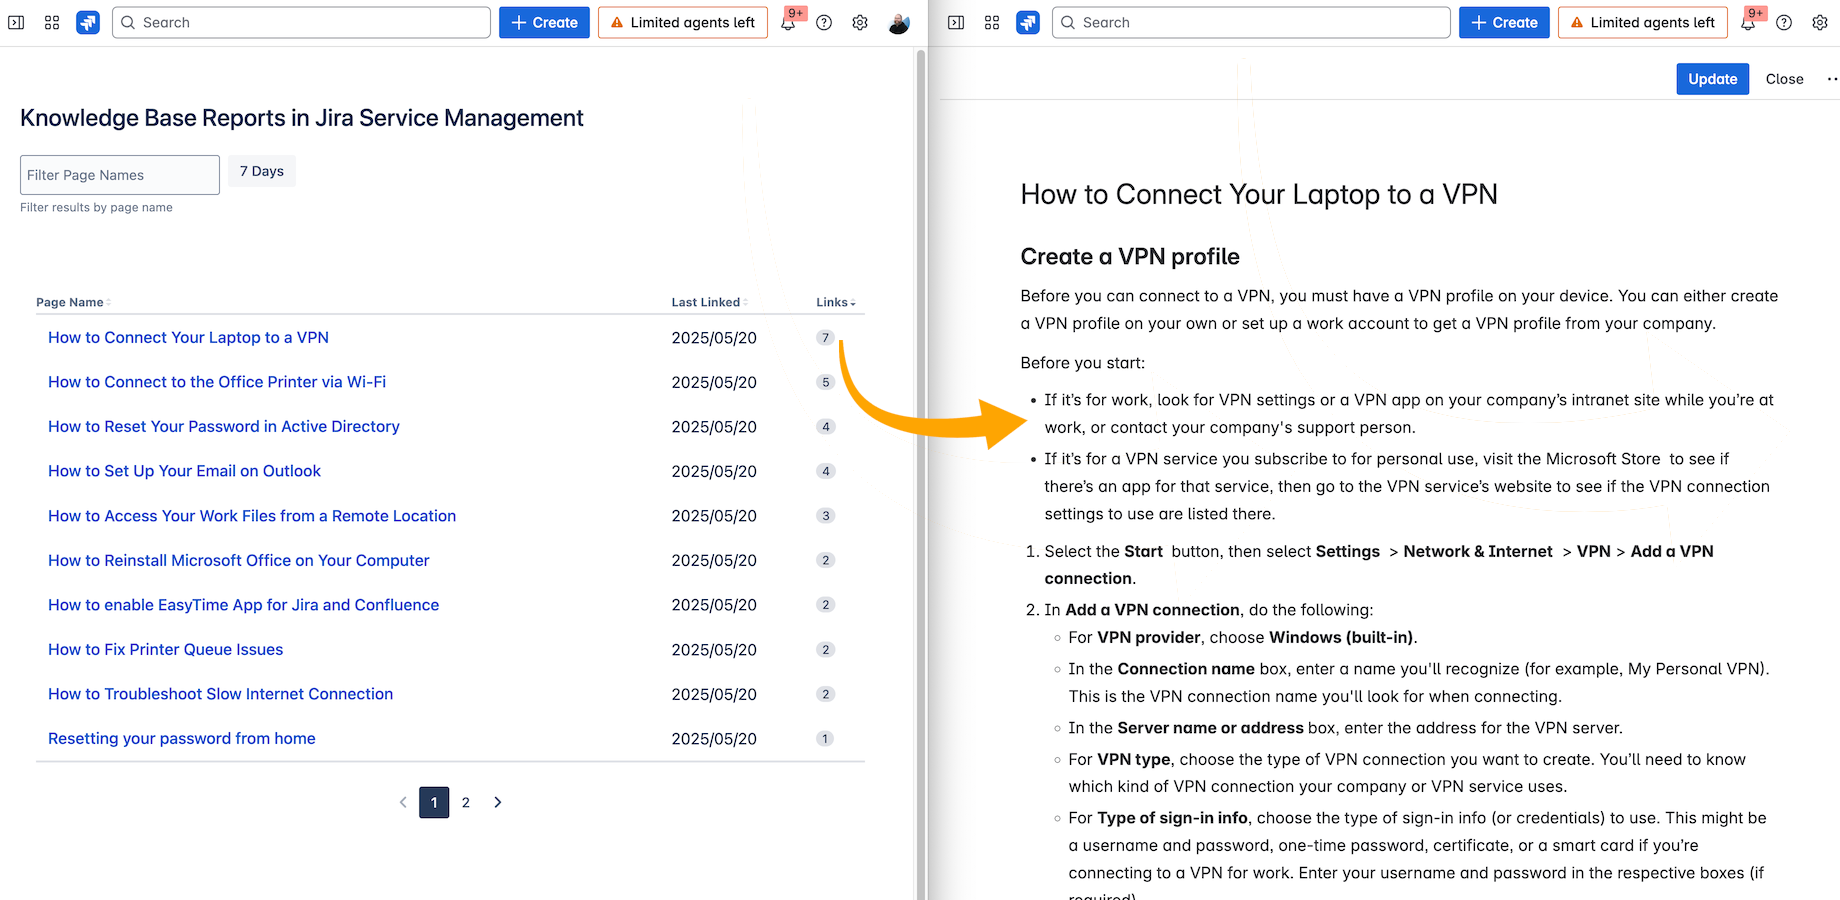
Task: Click the Close button
Action: [1784, 79]
